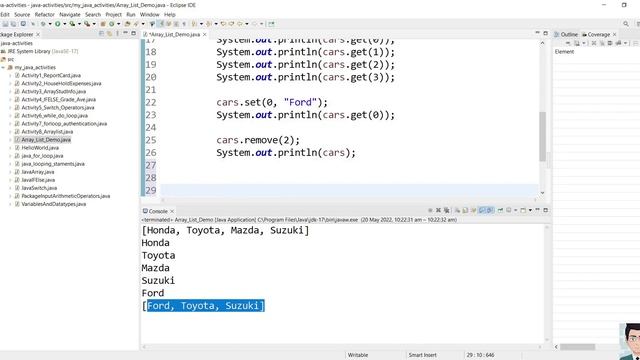
Task: Toggle Link with Editor in Package Explorer
Action: [109, 33]
